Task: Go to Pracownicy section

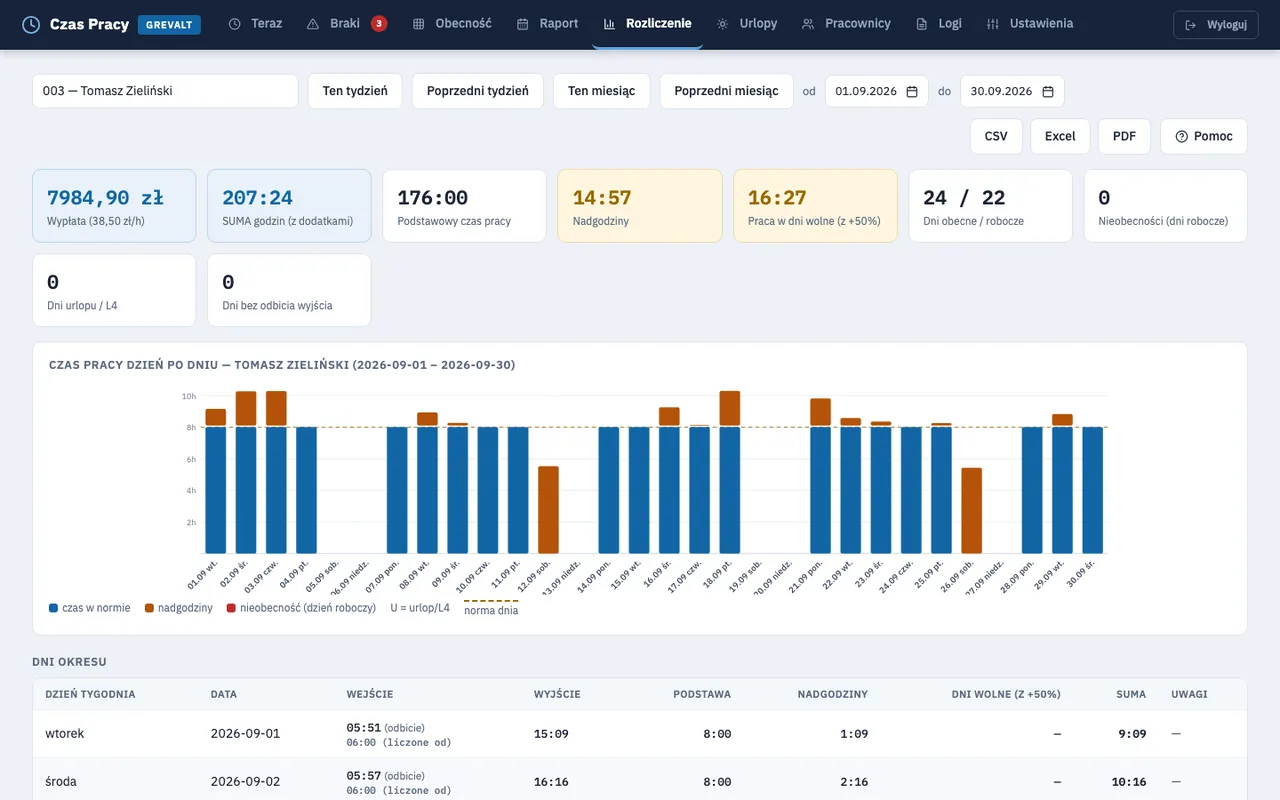Action: (x=846, y=24)
